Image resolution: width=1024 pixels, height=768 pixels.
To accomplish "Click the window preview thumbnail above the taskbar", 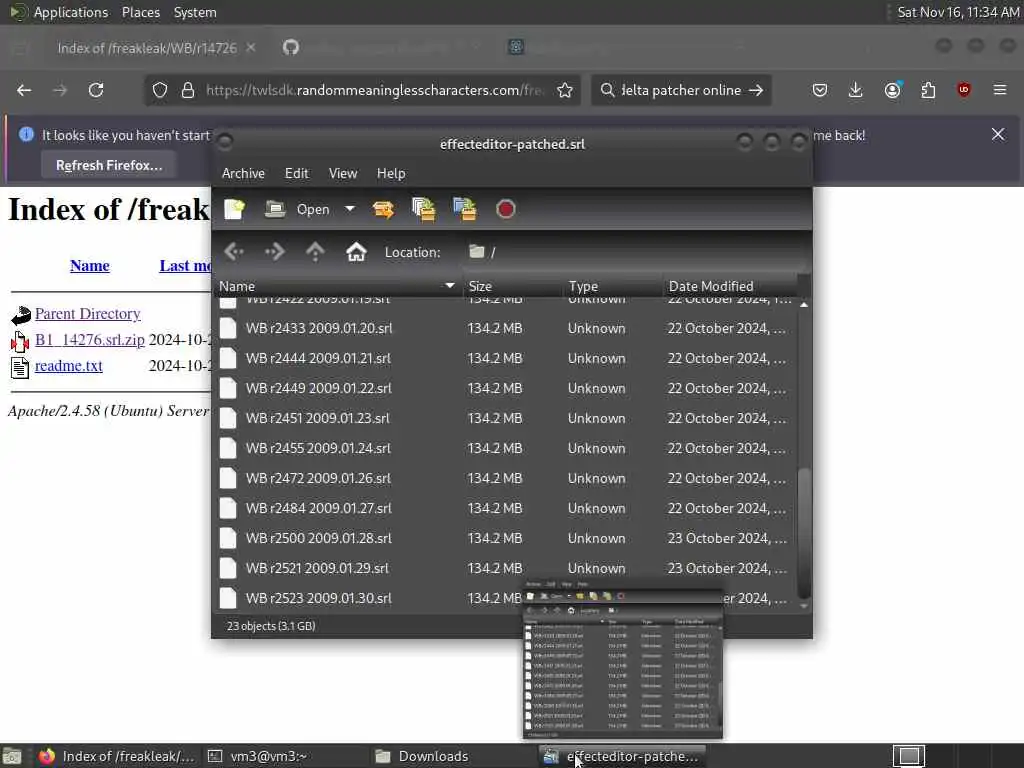I will tap(623, 658).
